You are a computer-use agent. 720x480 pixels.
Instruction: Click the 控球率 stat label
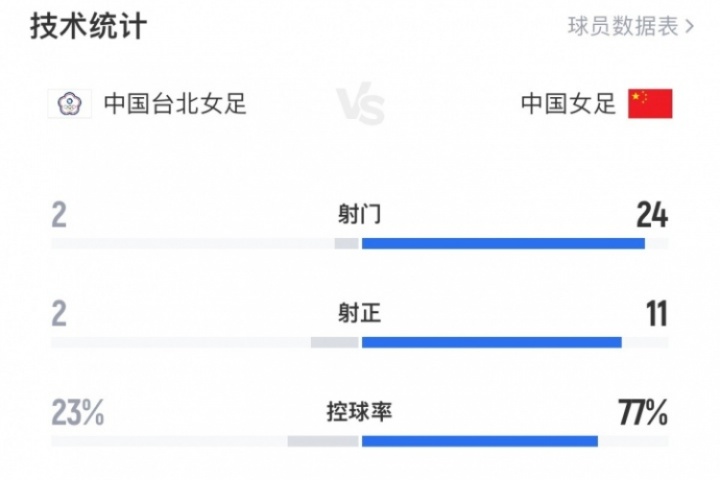pyautogui.click(x=360, y=412)
